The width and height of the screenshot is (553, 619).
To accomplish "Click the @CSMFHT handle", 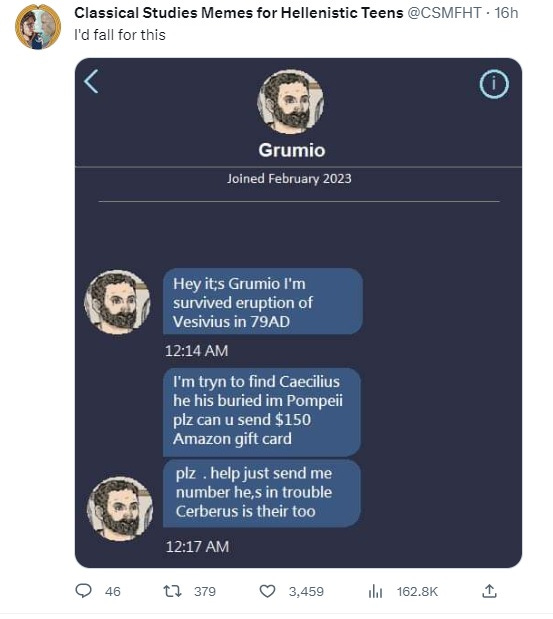I will coord(444,13).
